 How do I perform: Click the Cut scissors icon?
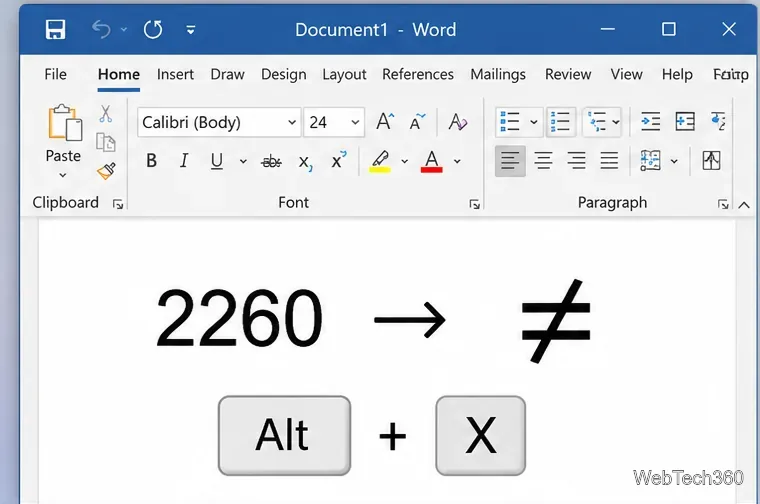point(105,114)
